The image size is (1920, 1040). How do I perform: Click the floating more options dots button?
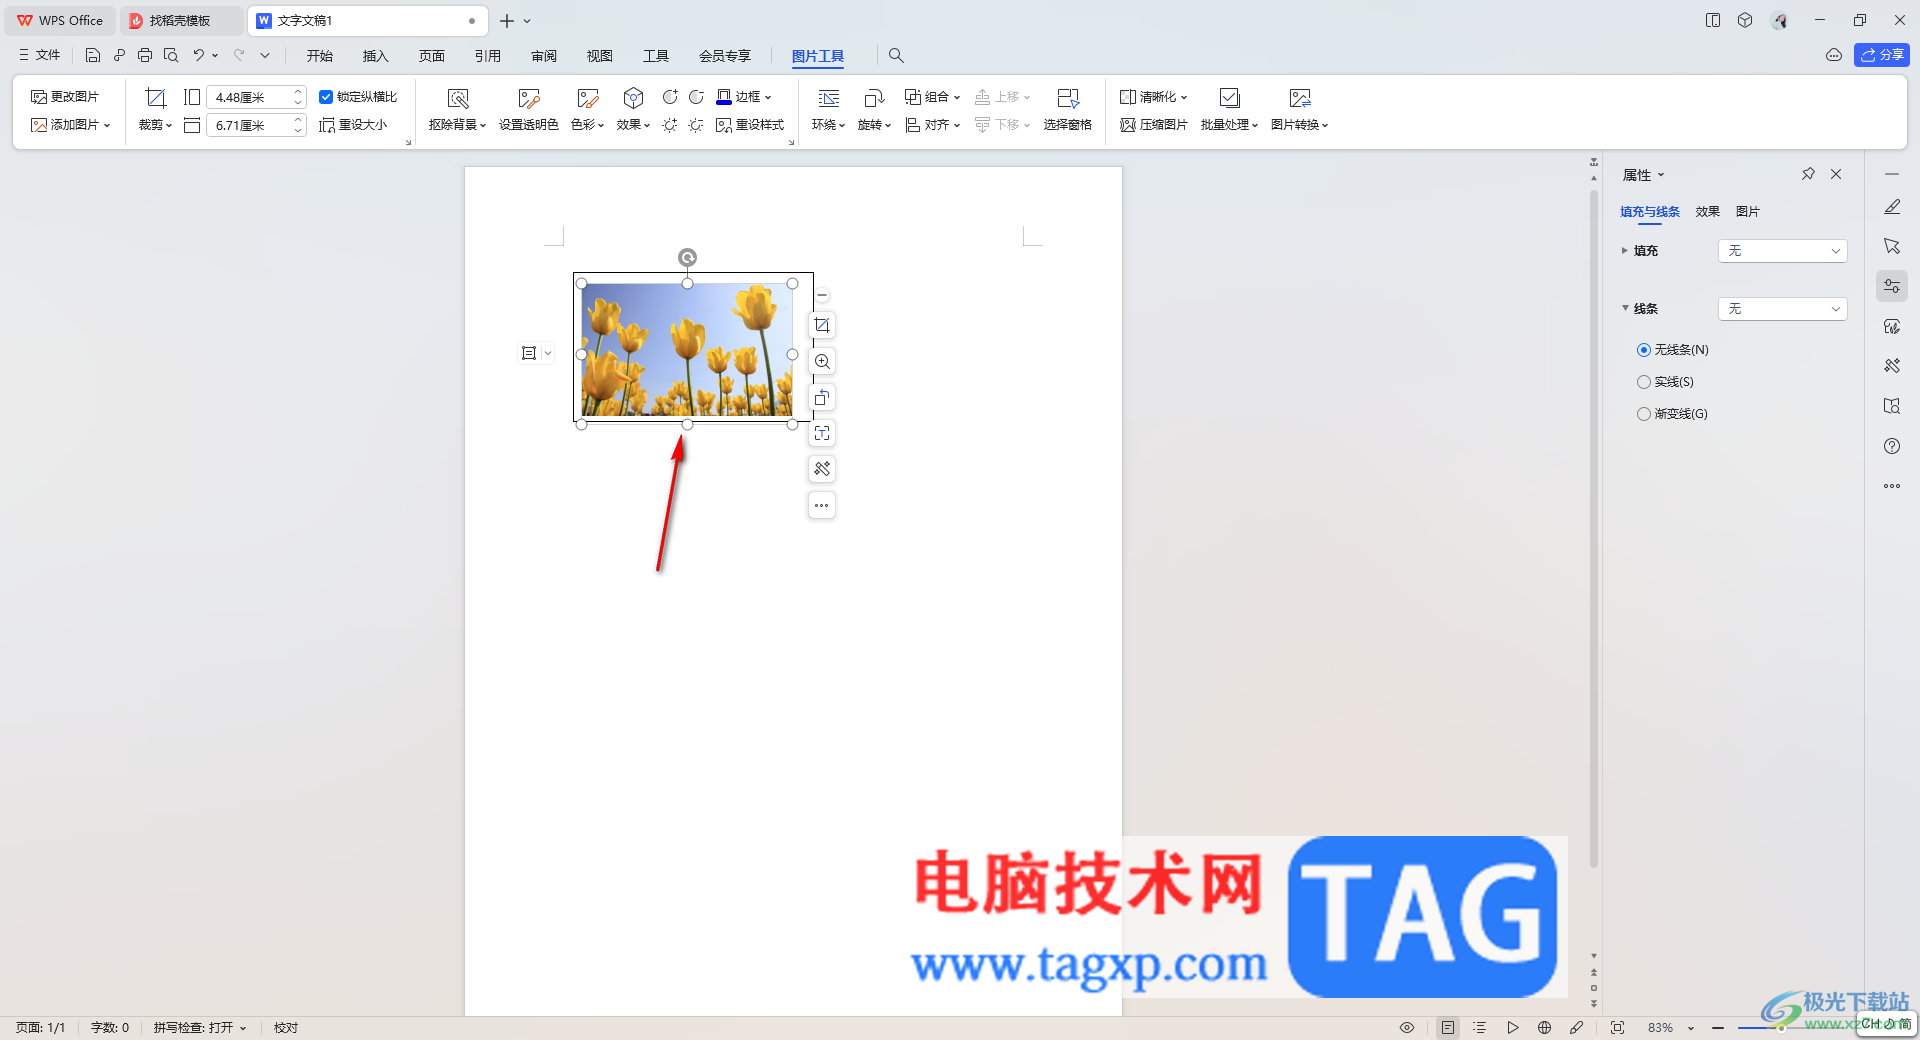822,505
